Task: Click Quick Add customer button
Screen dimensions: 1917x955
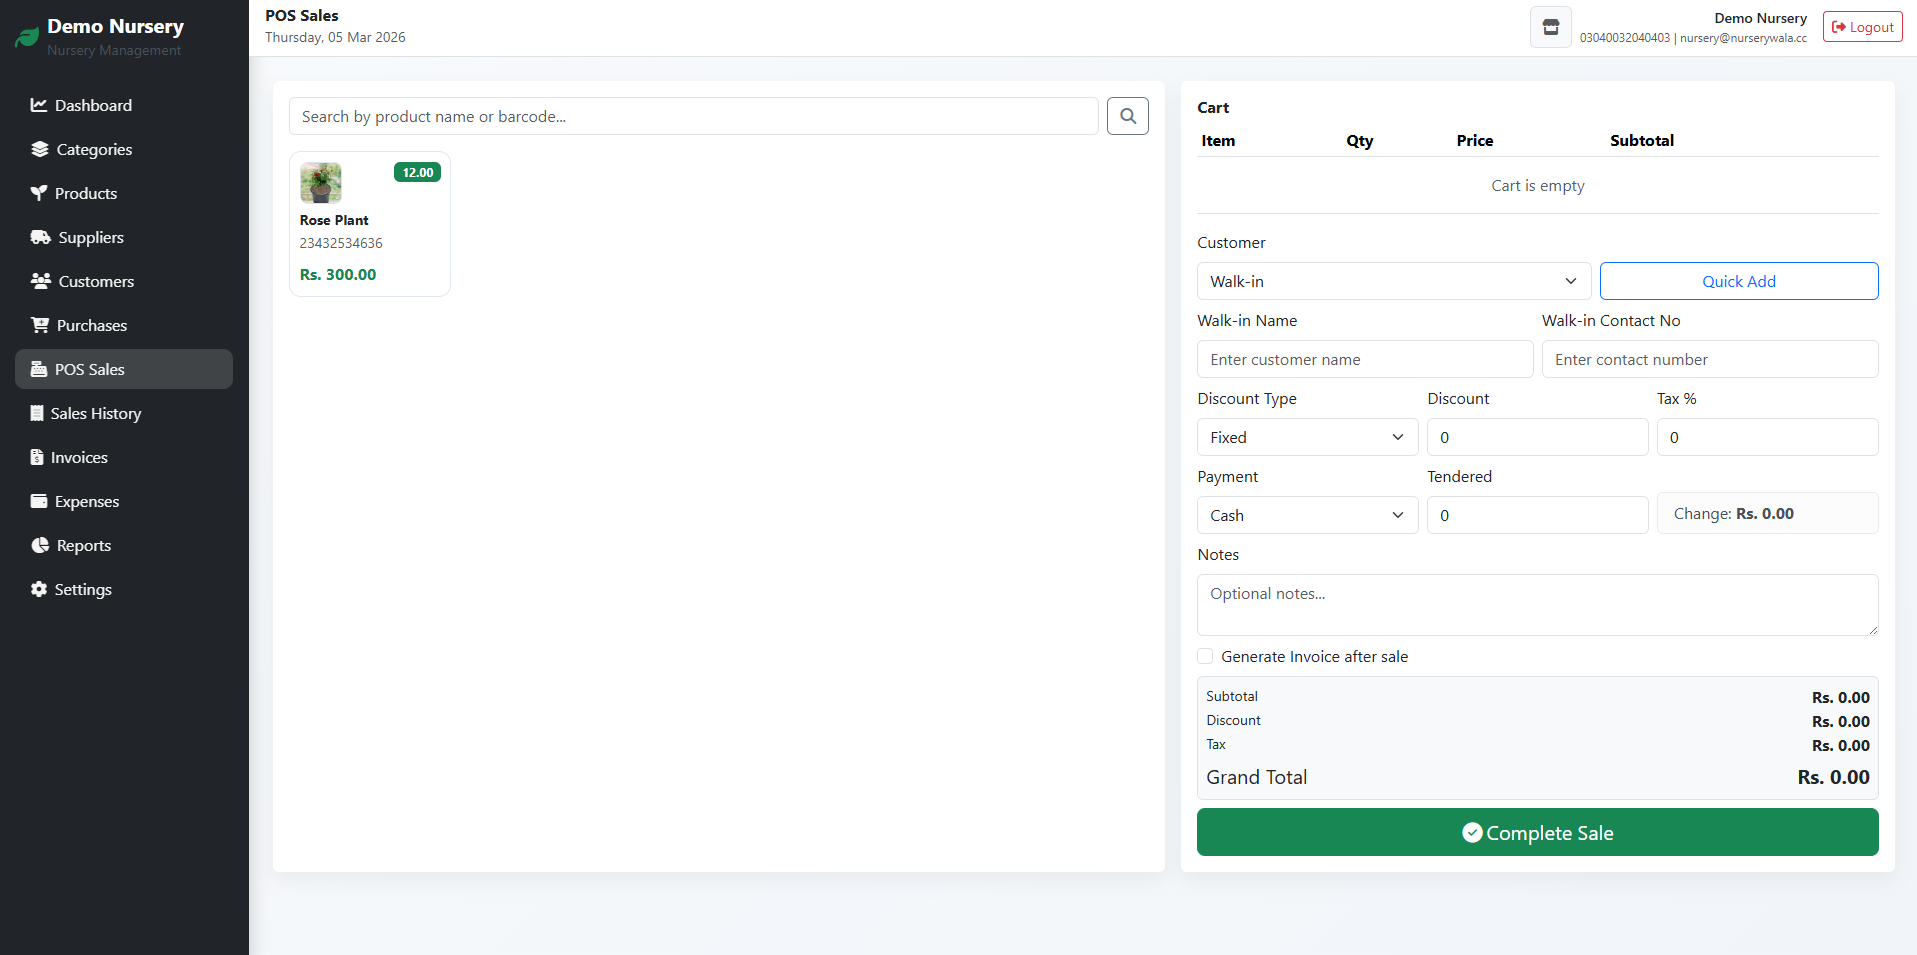Action: tap(1738, 281)
